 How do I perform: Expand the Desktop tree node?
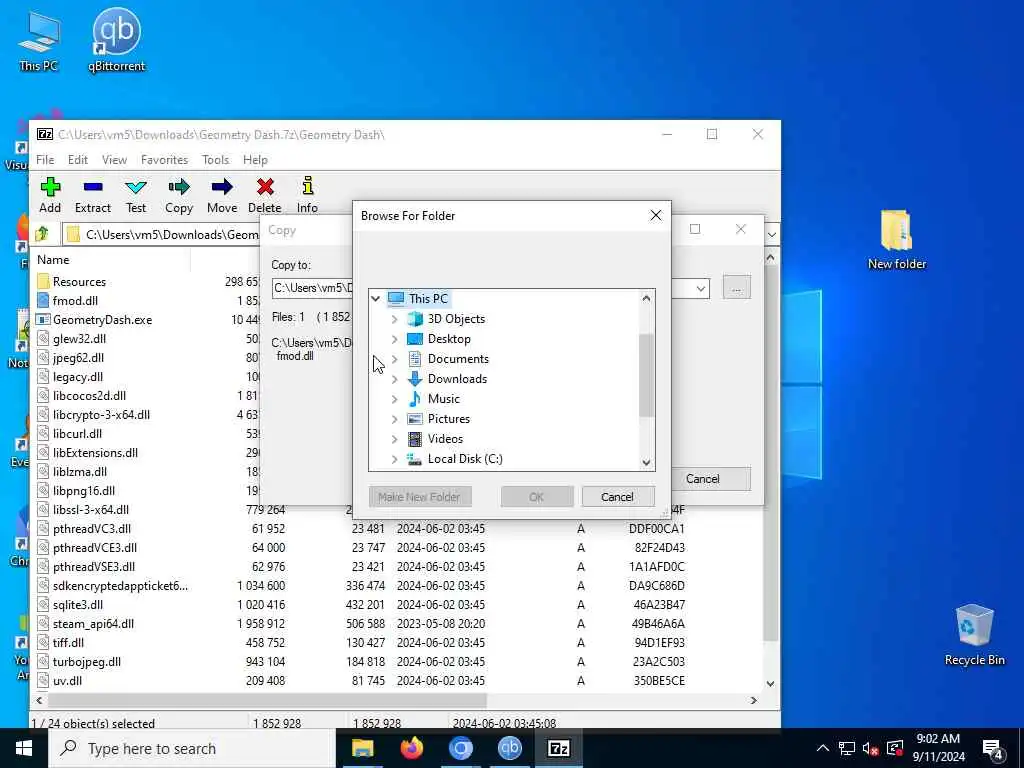394,339
